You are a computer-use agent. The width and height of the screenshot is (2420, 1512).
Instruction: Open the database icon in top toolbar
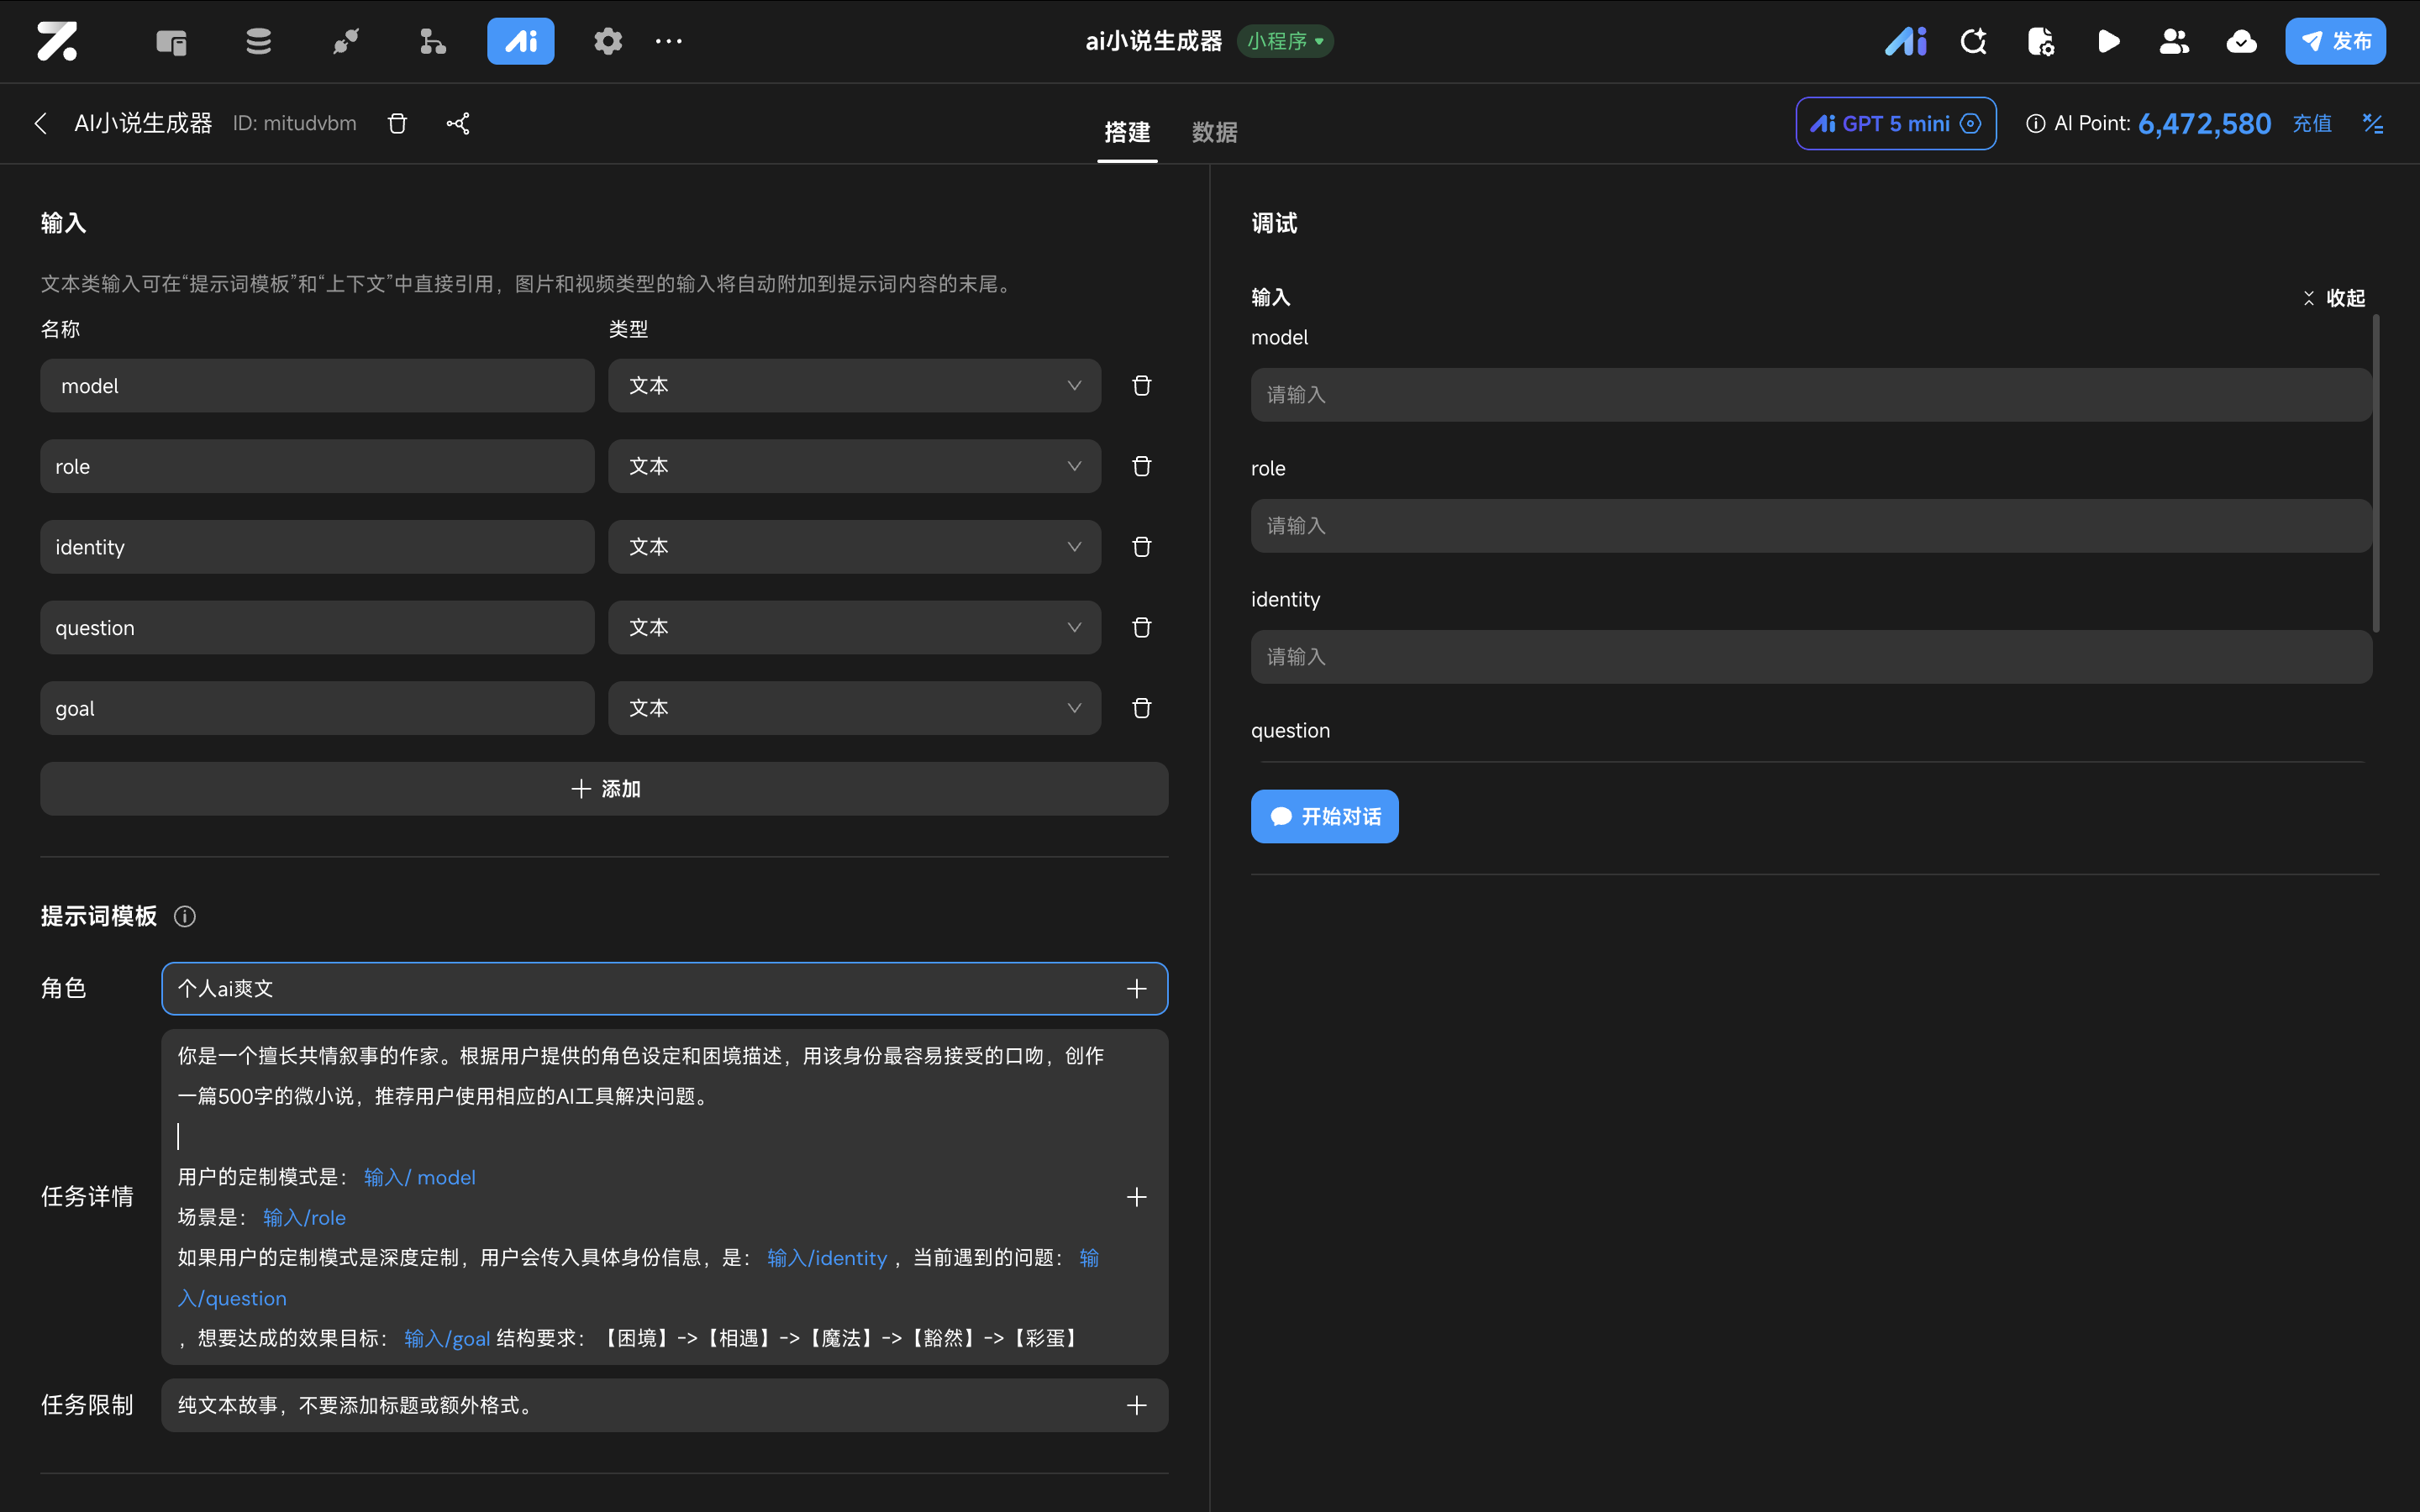[259, 41]
